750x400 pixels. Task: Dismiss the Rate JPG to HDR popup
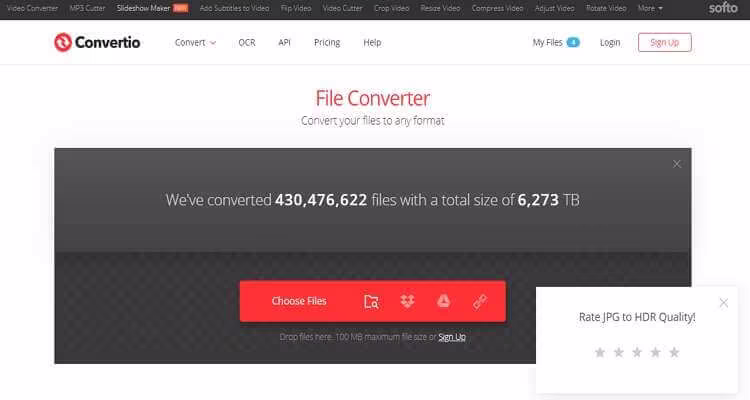coord(724,303)
